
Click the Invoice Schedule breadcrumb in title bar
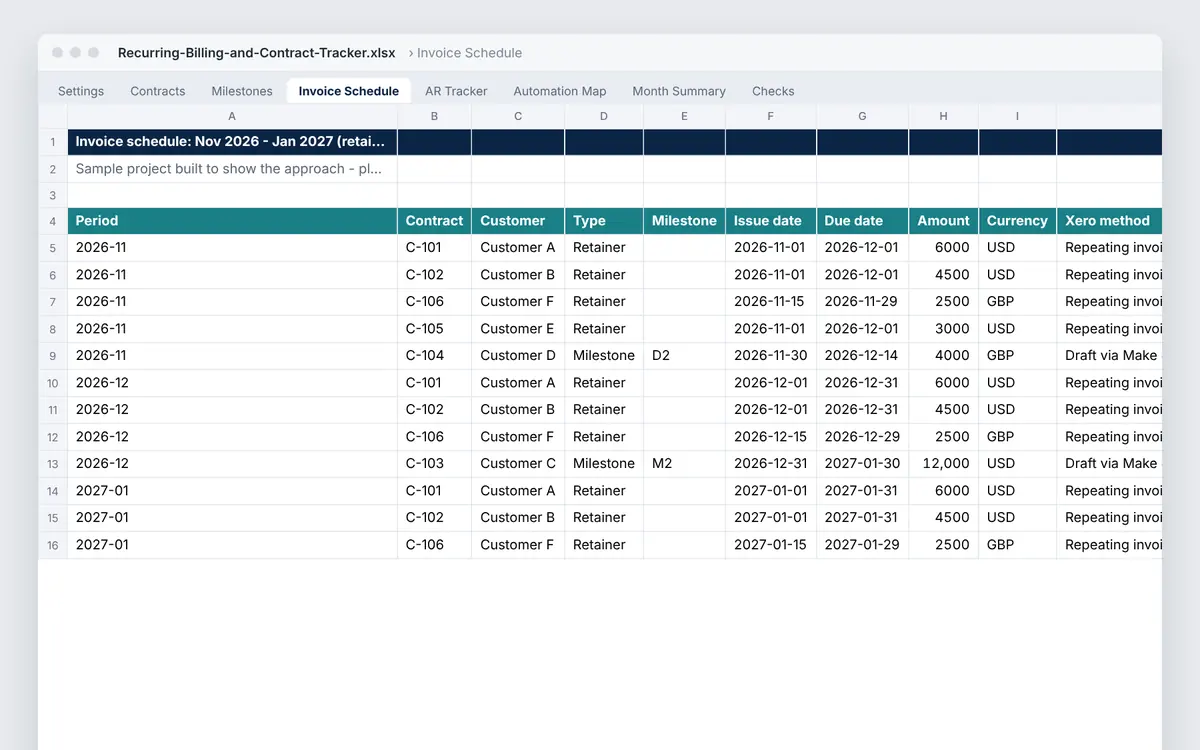[469, 53]
